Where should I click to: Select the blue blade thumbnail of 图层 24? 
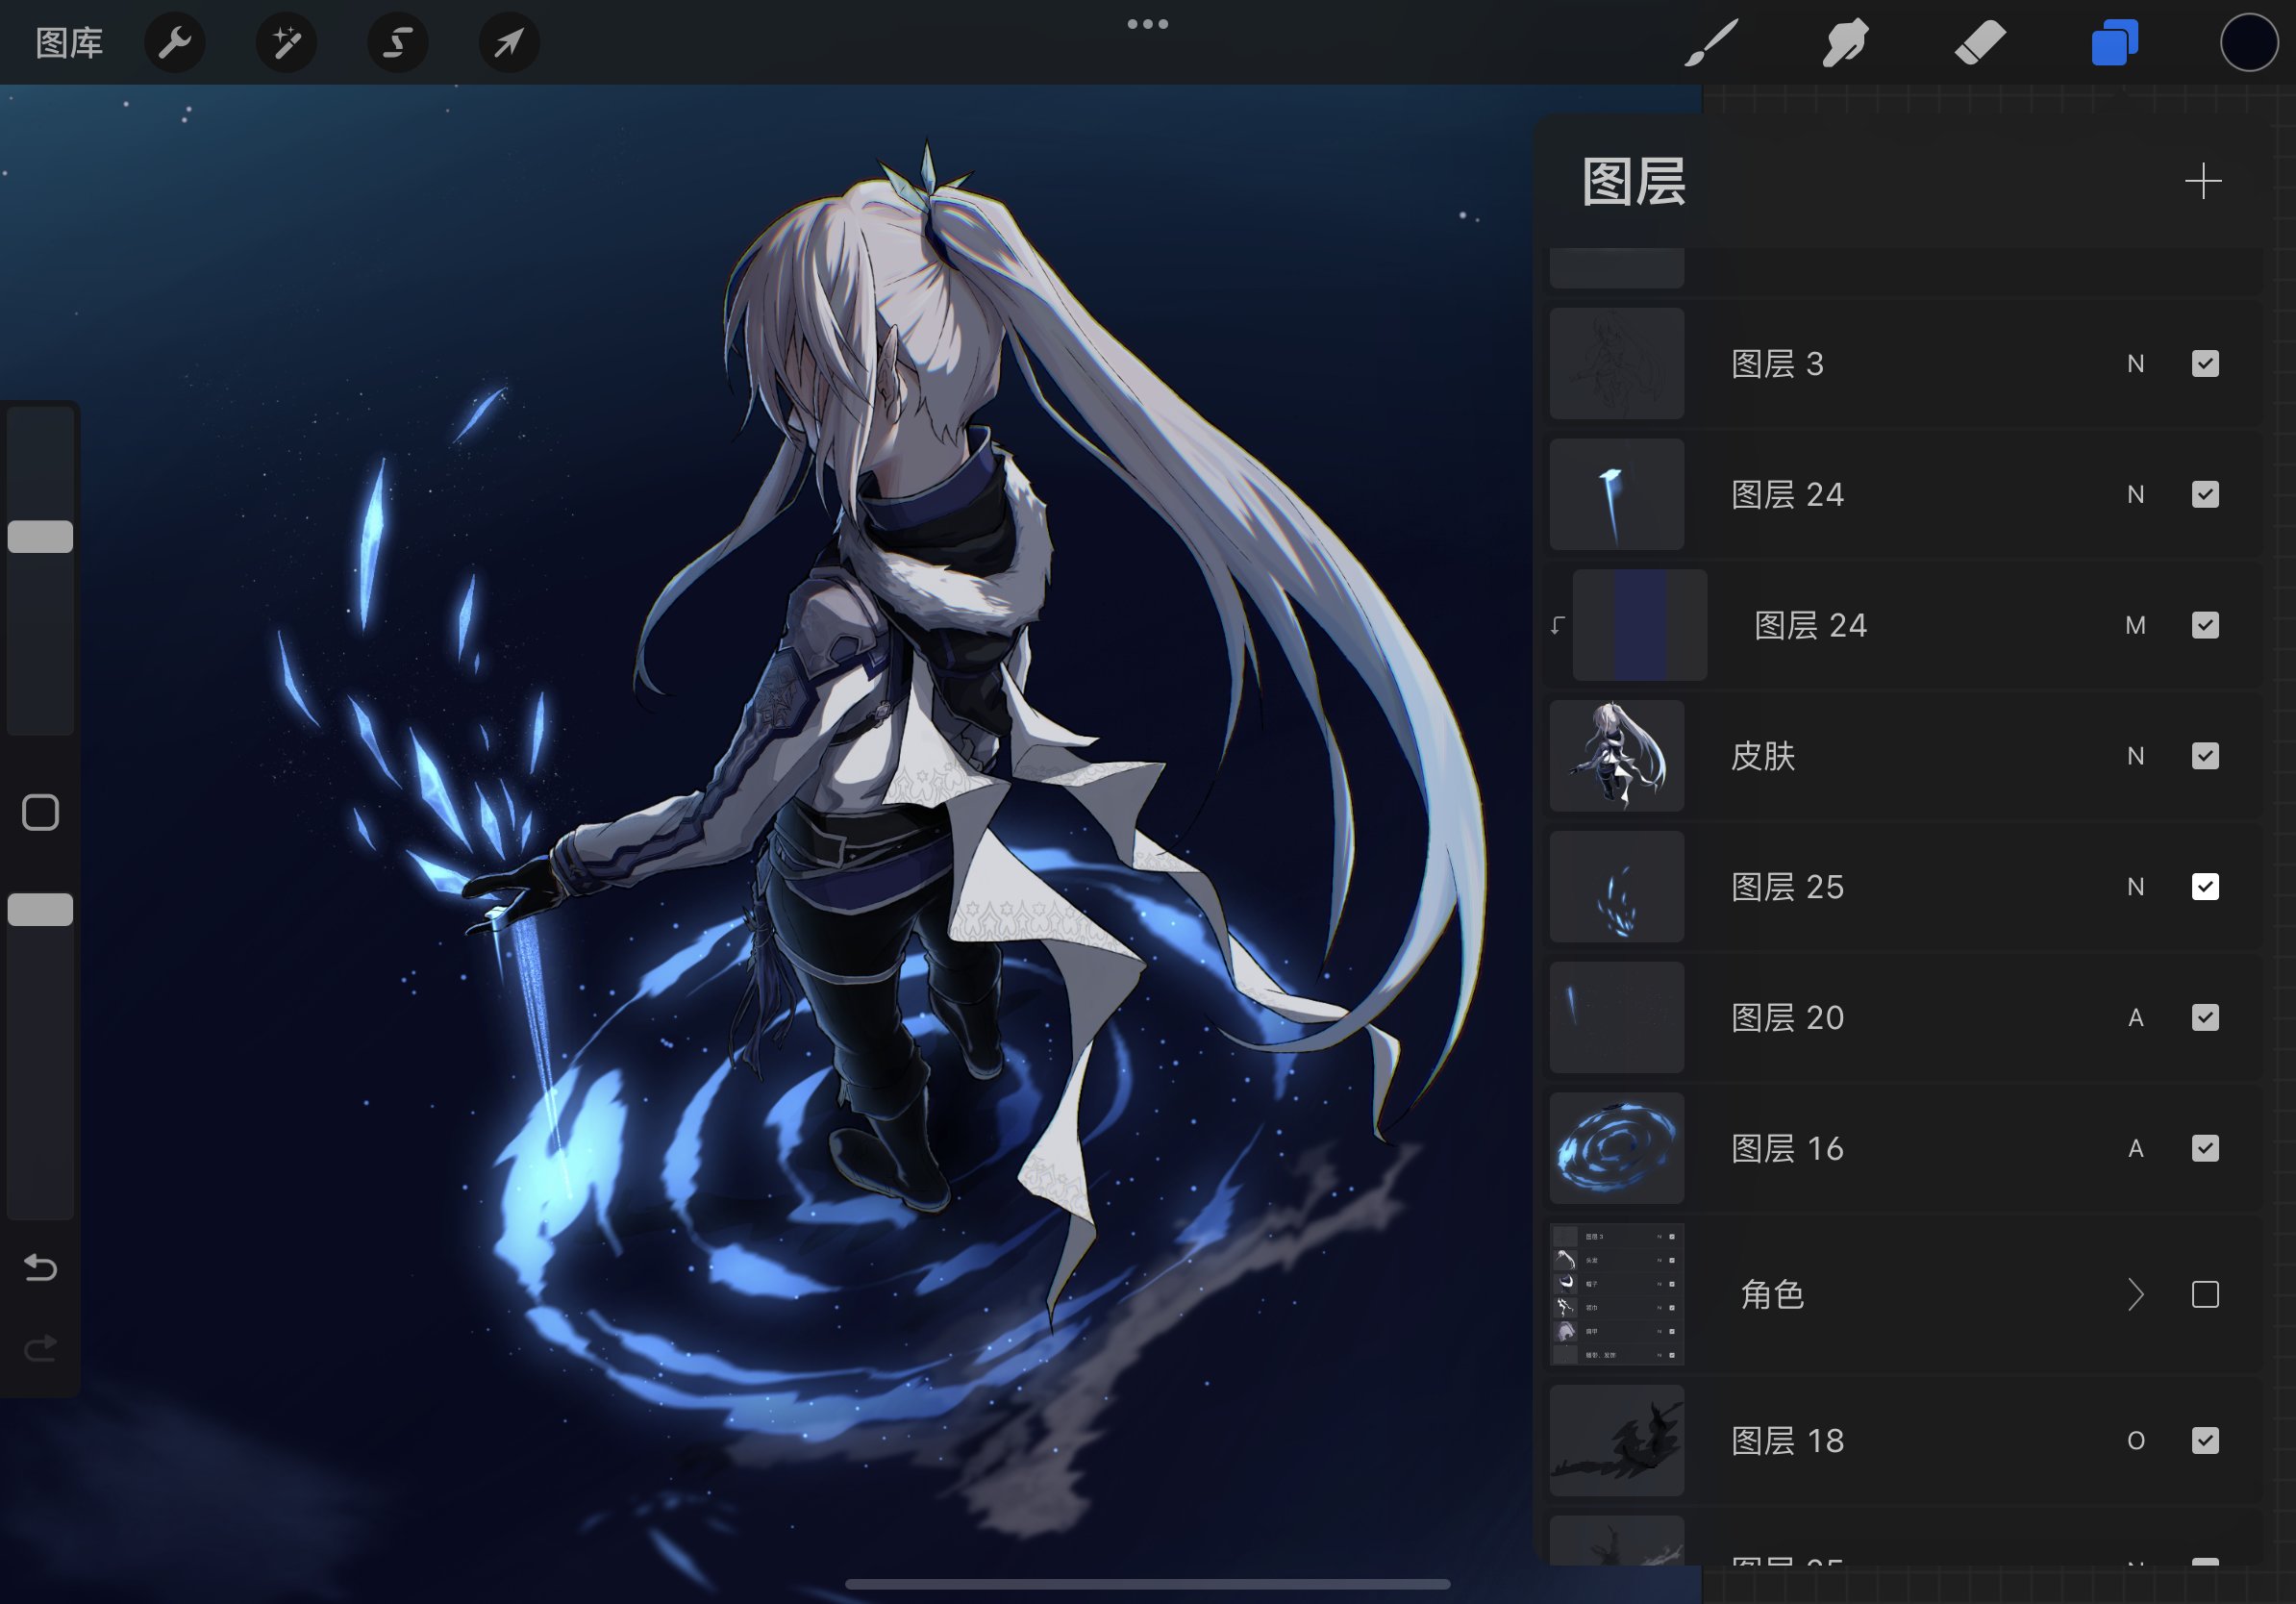tap(1617, 494)
